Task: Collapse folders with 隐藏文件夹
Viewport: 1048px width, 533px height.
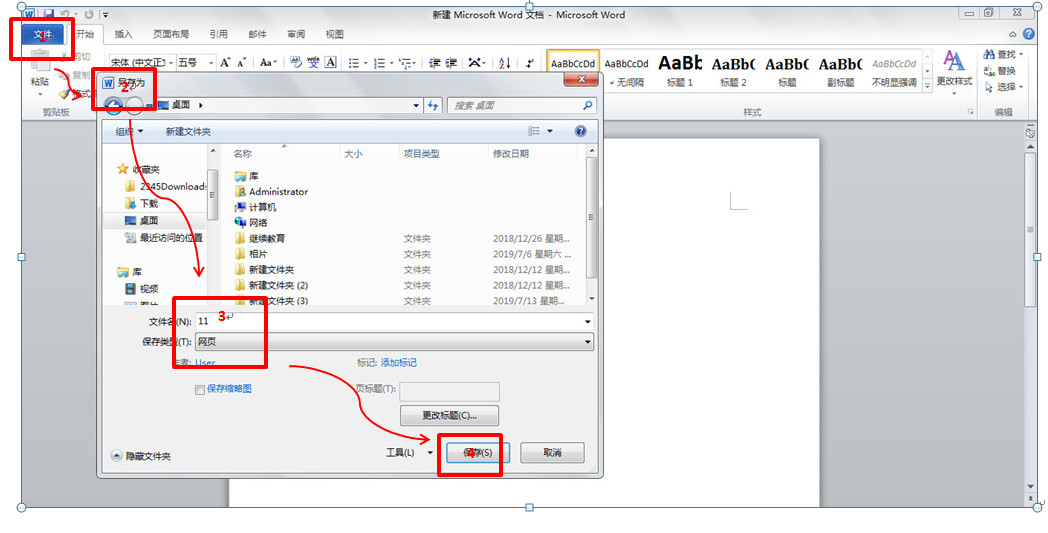Action: pyautogui.click(x=141, y=456)
